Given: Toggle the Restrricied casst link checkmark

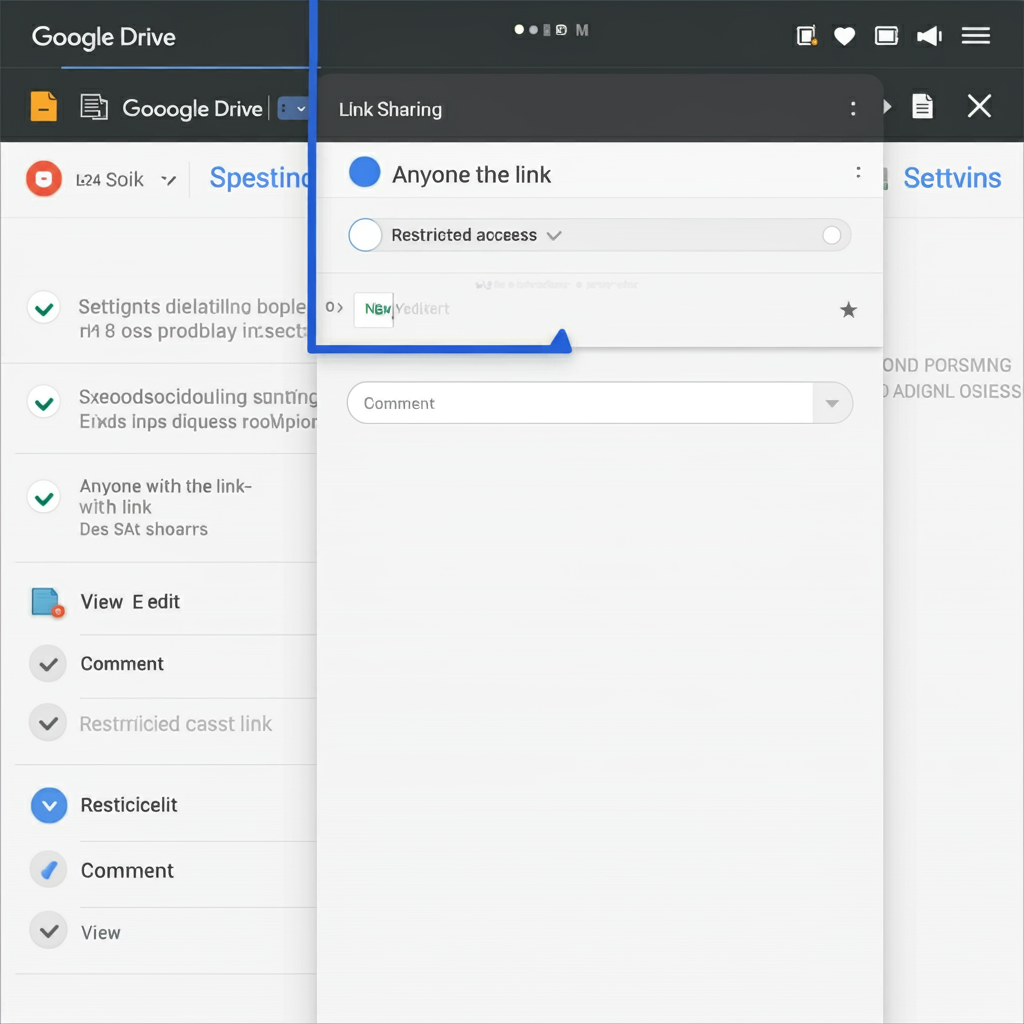Looking at the screenshot, I should [x=48, y=723].
